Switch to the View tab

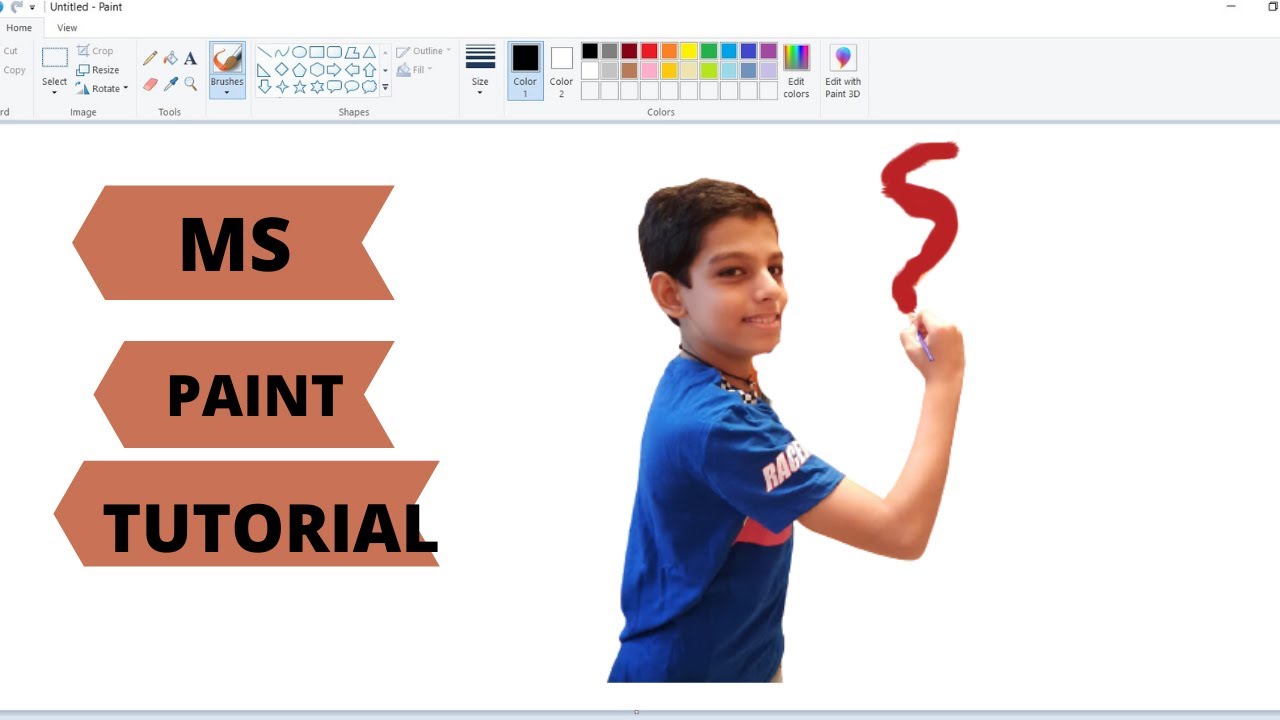(x=67, y=28)
